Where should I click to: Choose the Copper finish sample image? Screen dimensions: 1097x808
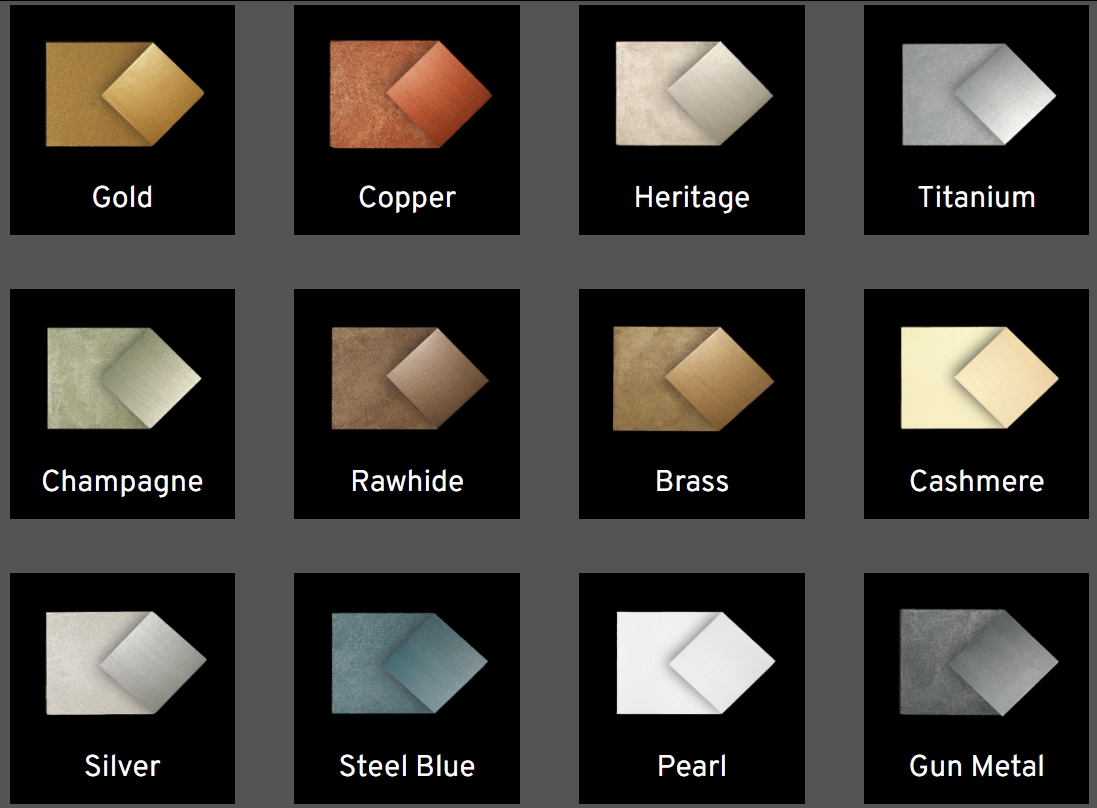pos(408,94)
